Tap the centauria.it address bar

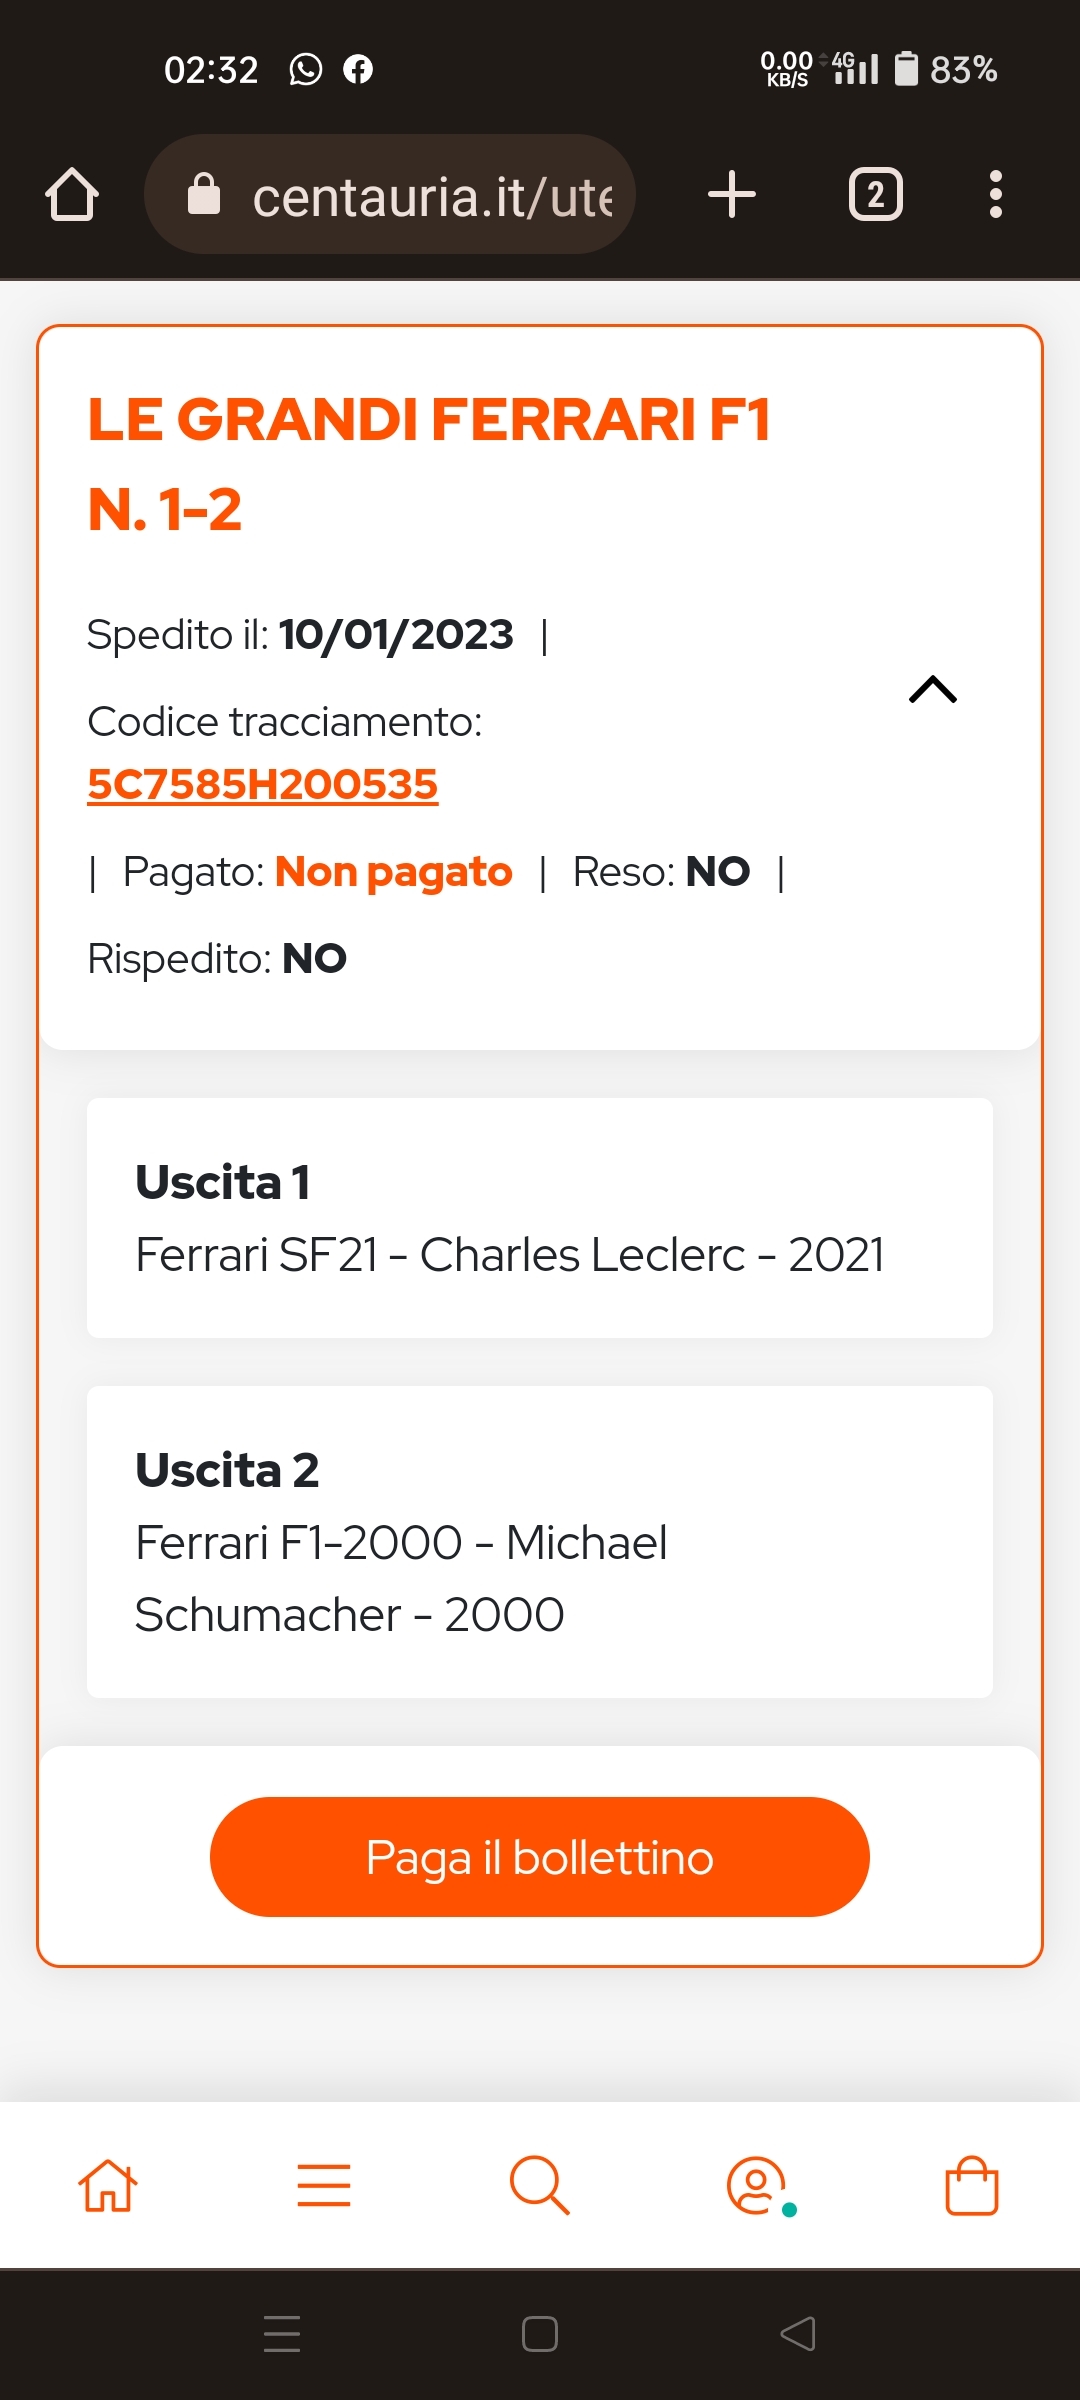coord(390,194)
